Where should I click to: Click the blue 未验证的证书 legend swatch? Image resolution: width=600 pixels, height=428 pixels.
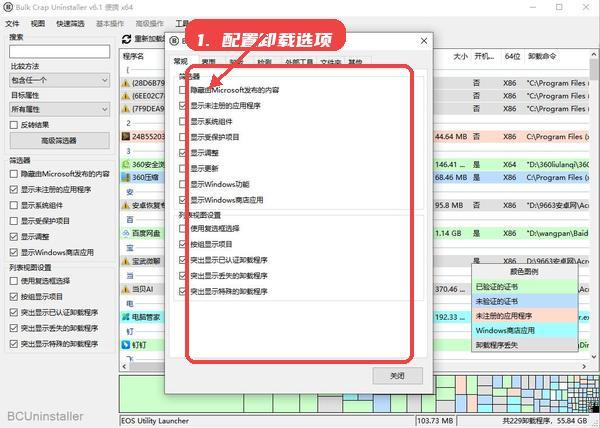click(x=524, y=301)
